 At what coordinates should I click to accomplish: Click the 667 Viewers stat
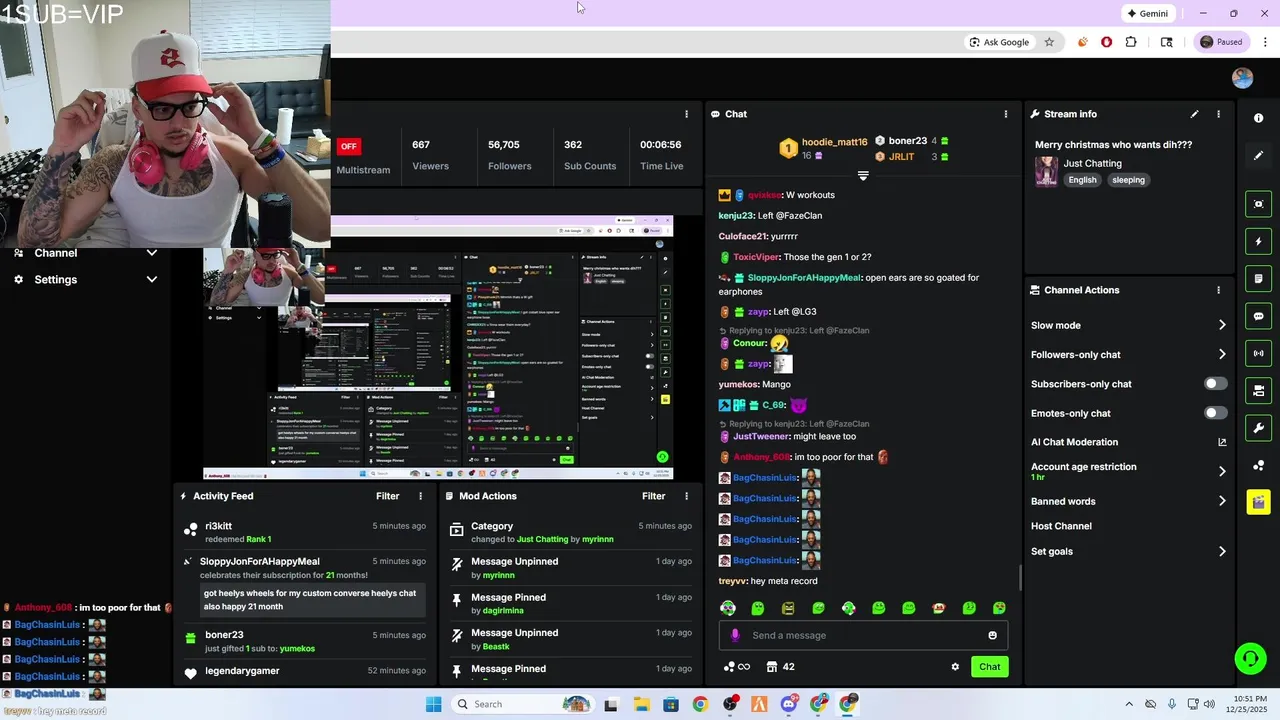[x=430, y=155]
